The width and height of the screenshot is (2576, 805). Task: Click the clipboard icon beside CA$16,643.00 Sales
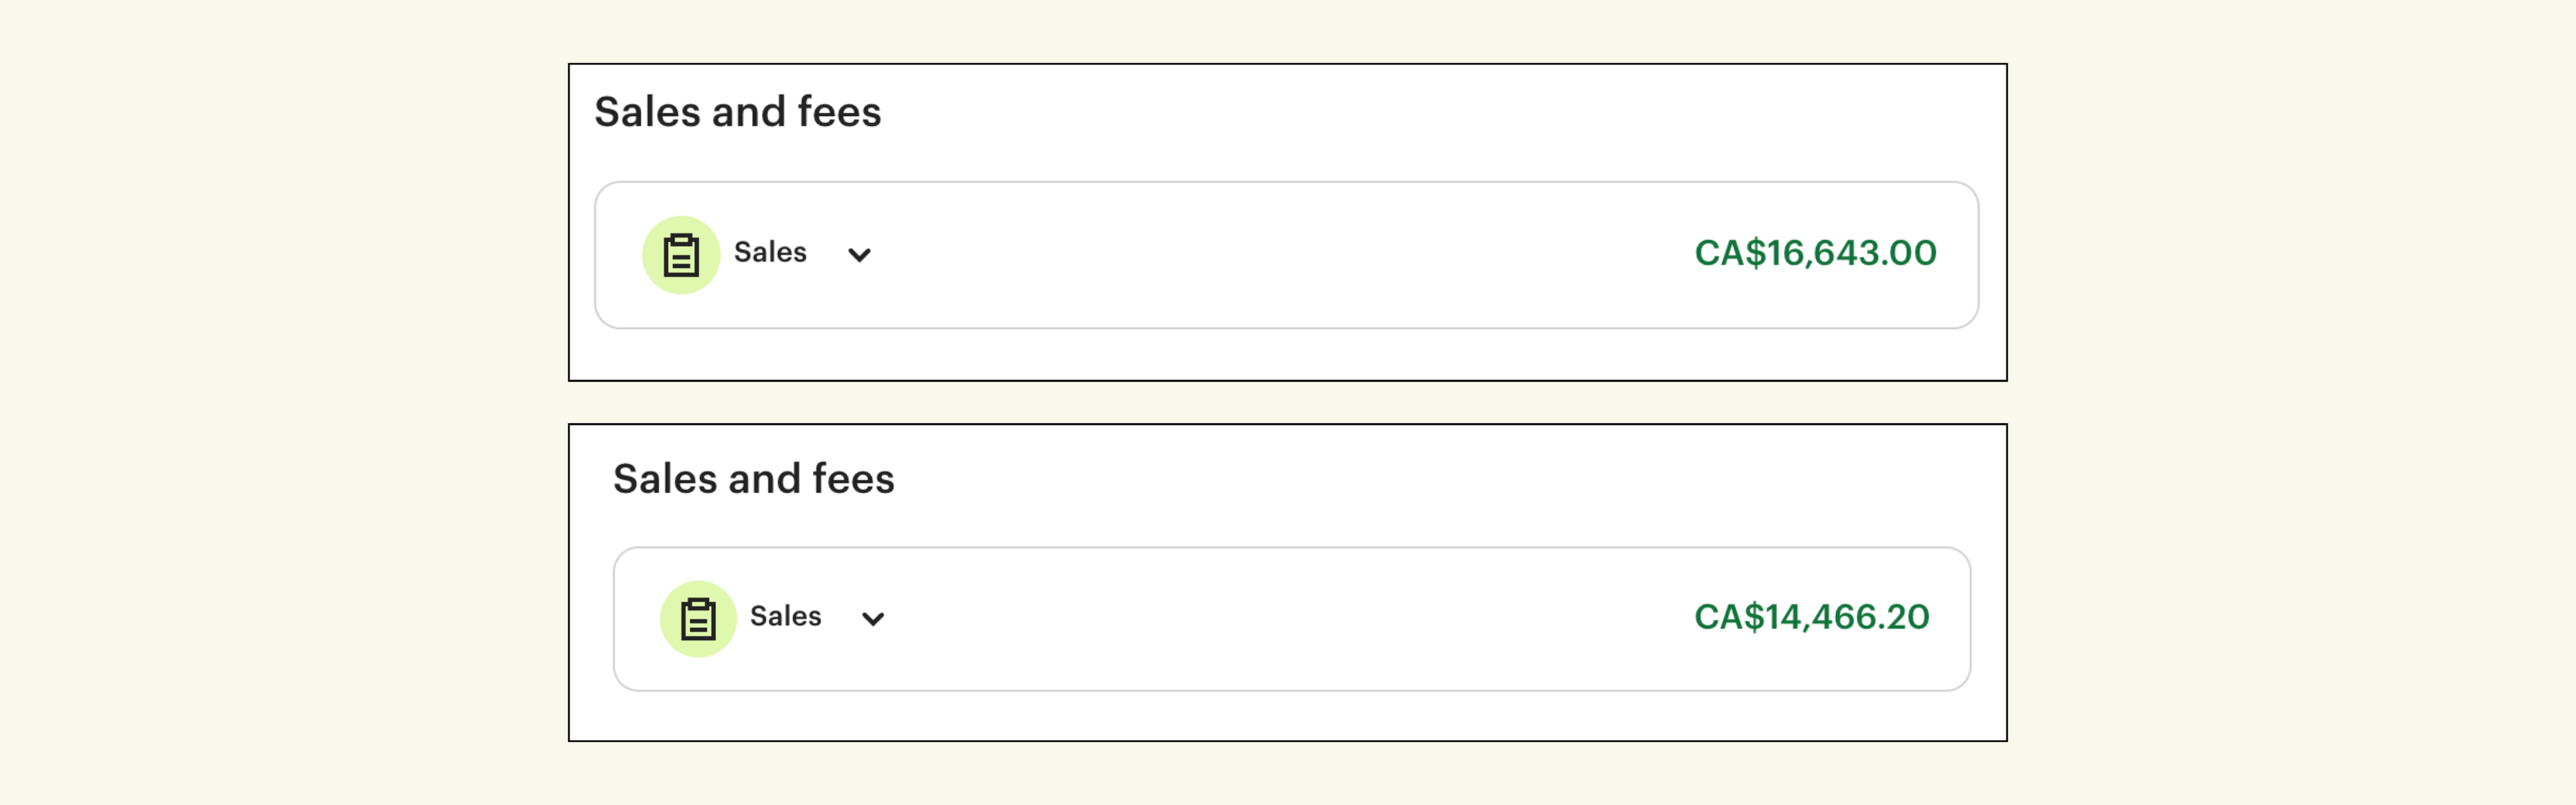pos(681,255)
